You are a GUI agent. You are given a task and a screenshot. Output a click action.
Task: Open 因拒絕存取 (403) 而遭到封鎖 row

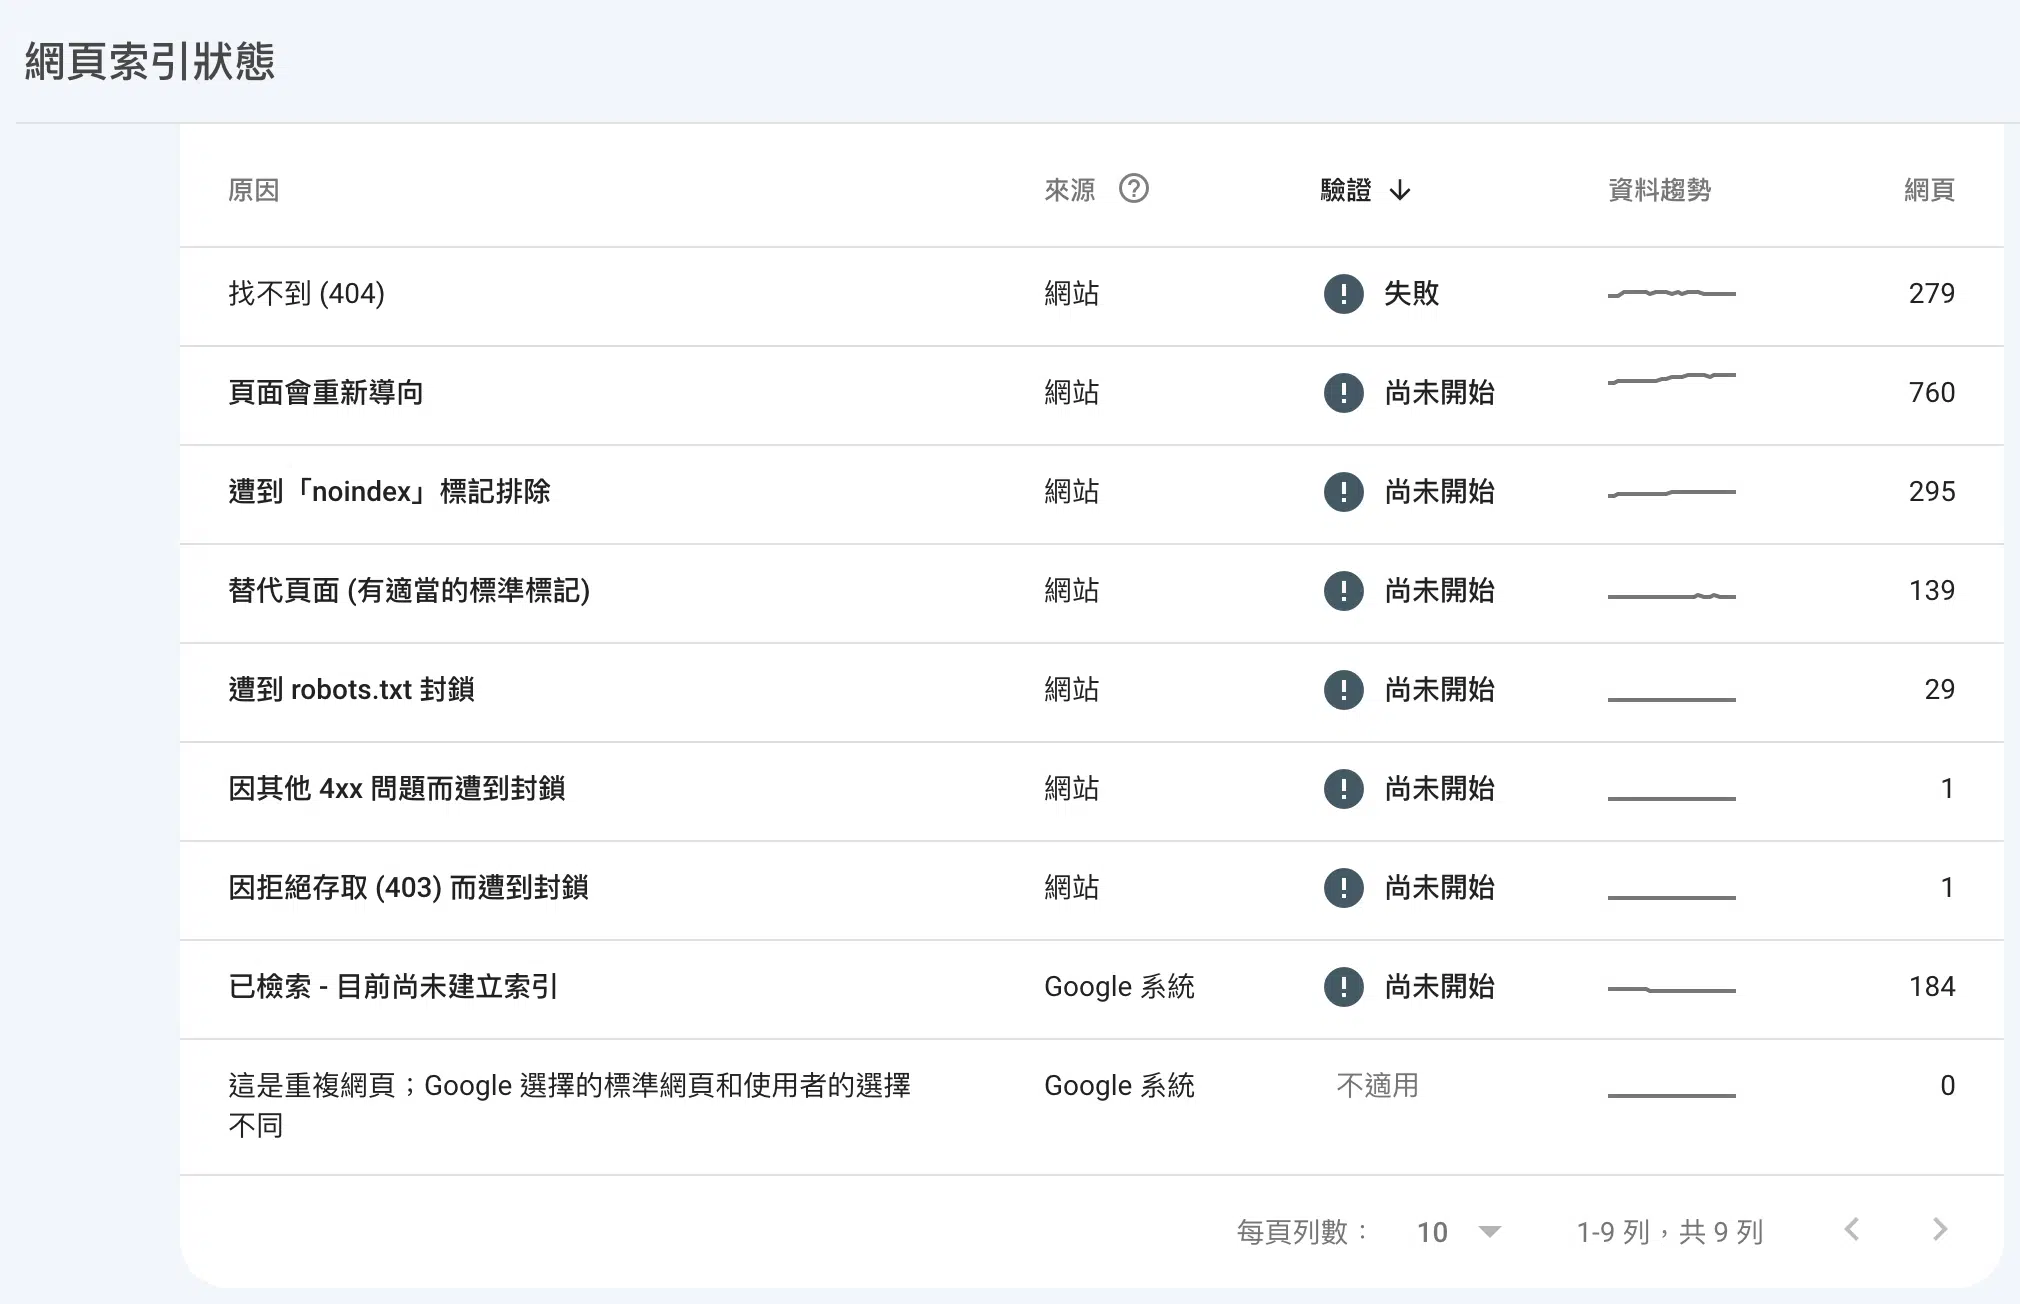(1092, 891)
